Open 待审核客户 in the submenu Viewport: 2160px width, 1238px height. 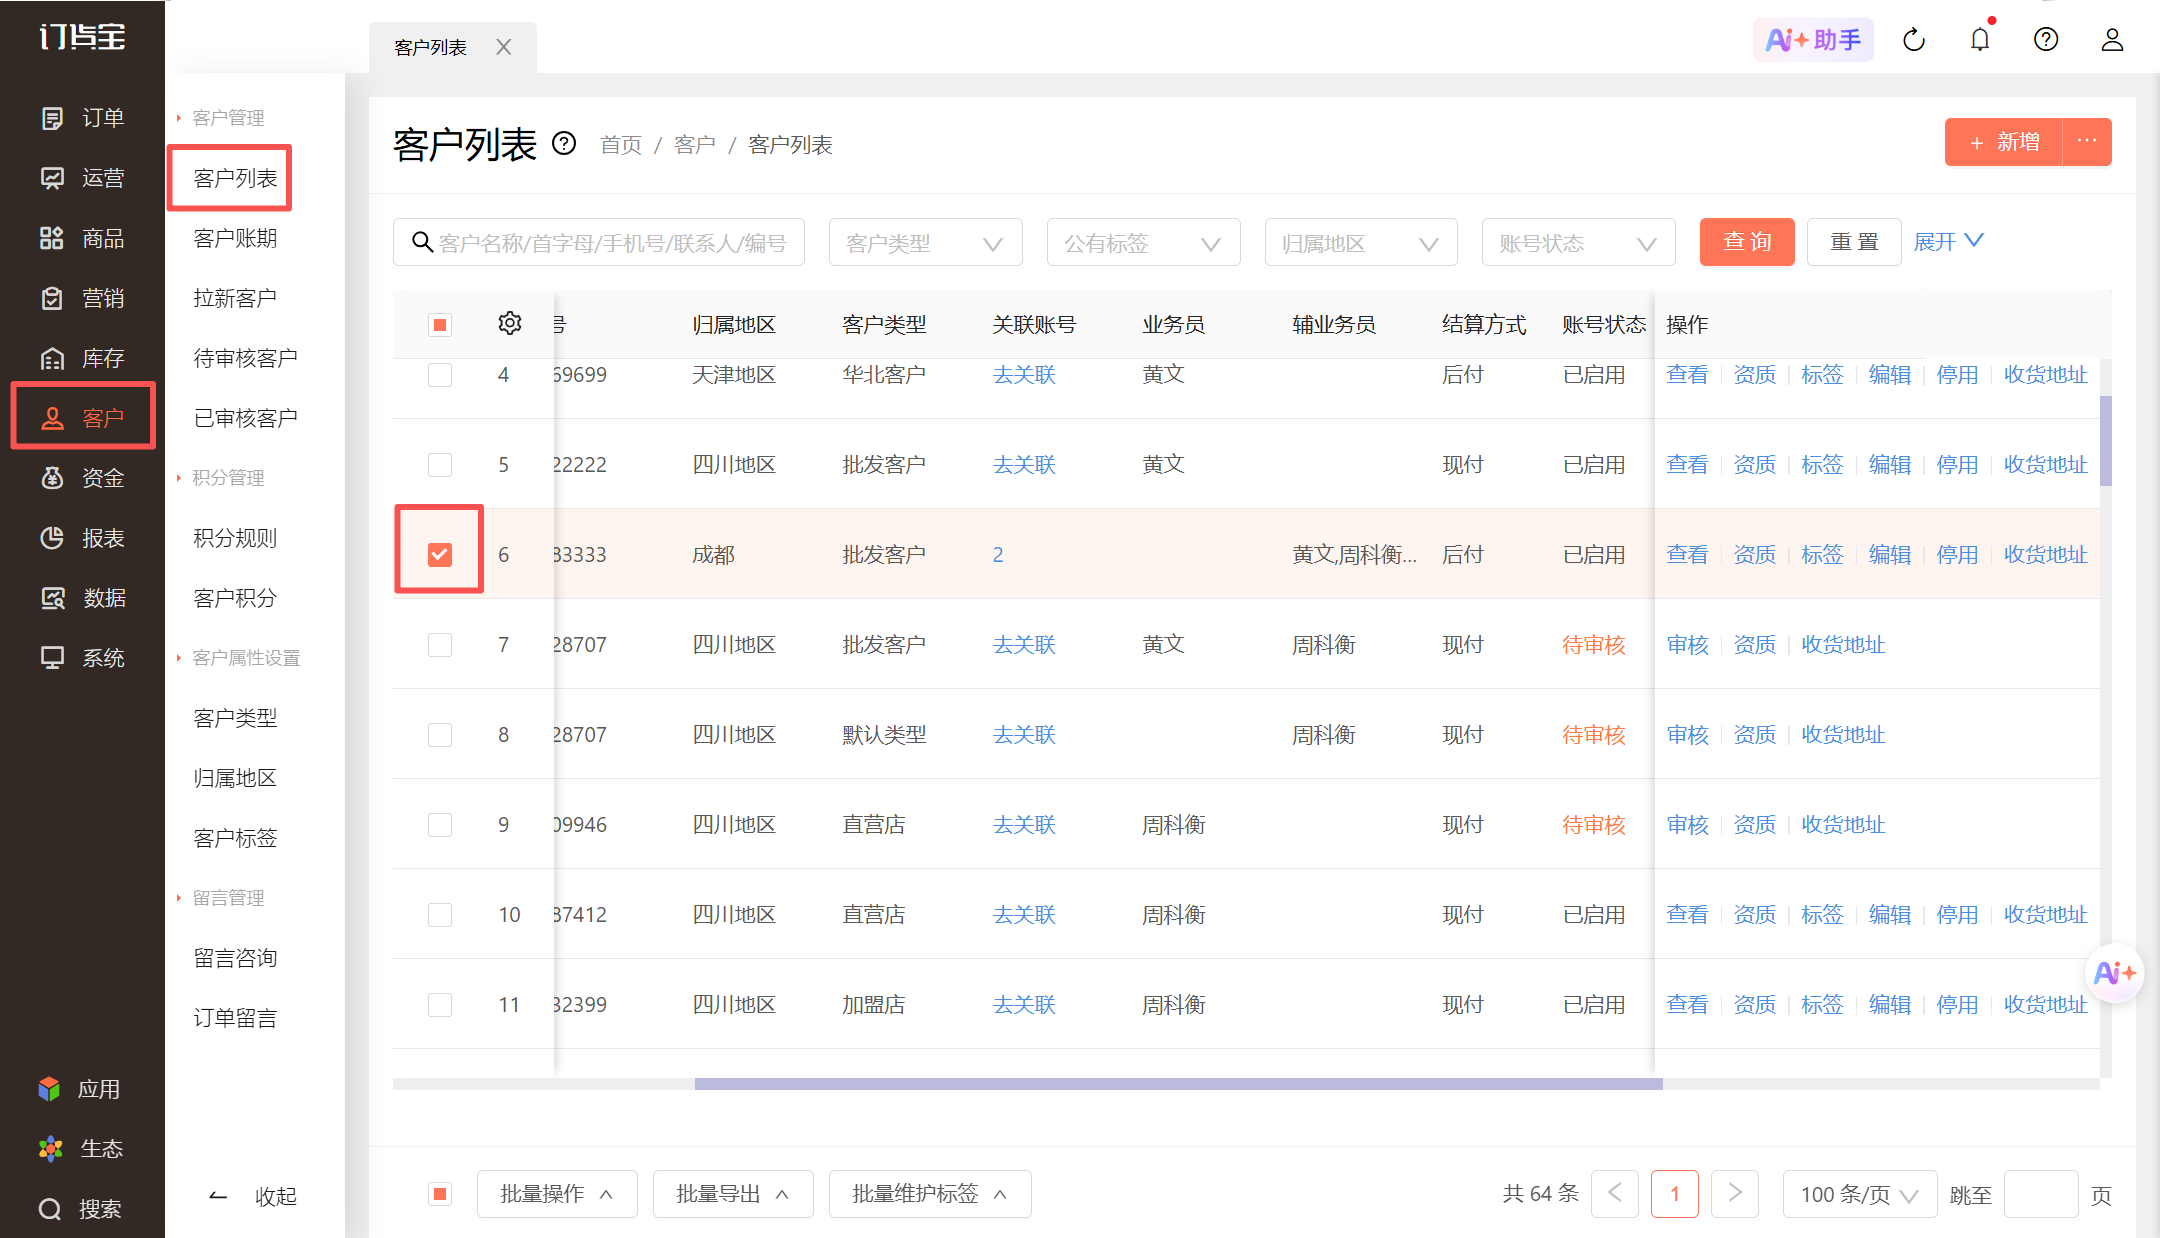[x=245, y=358]
